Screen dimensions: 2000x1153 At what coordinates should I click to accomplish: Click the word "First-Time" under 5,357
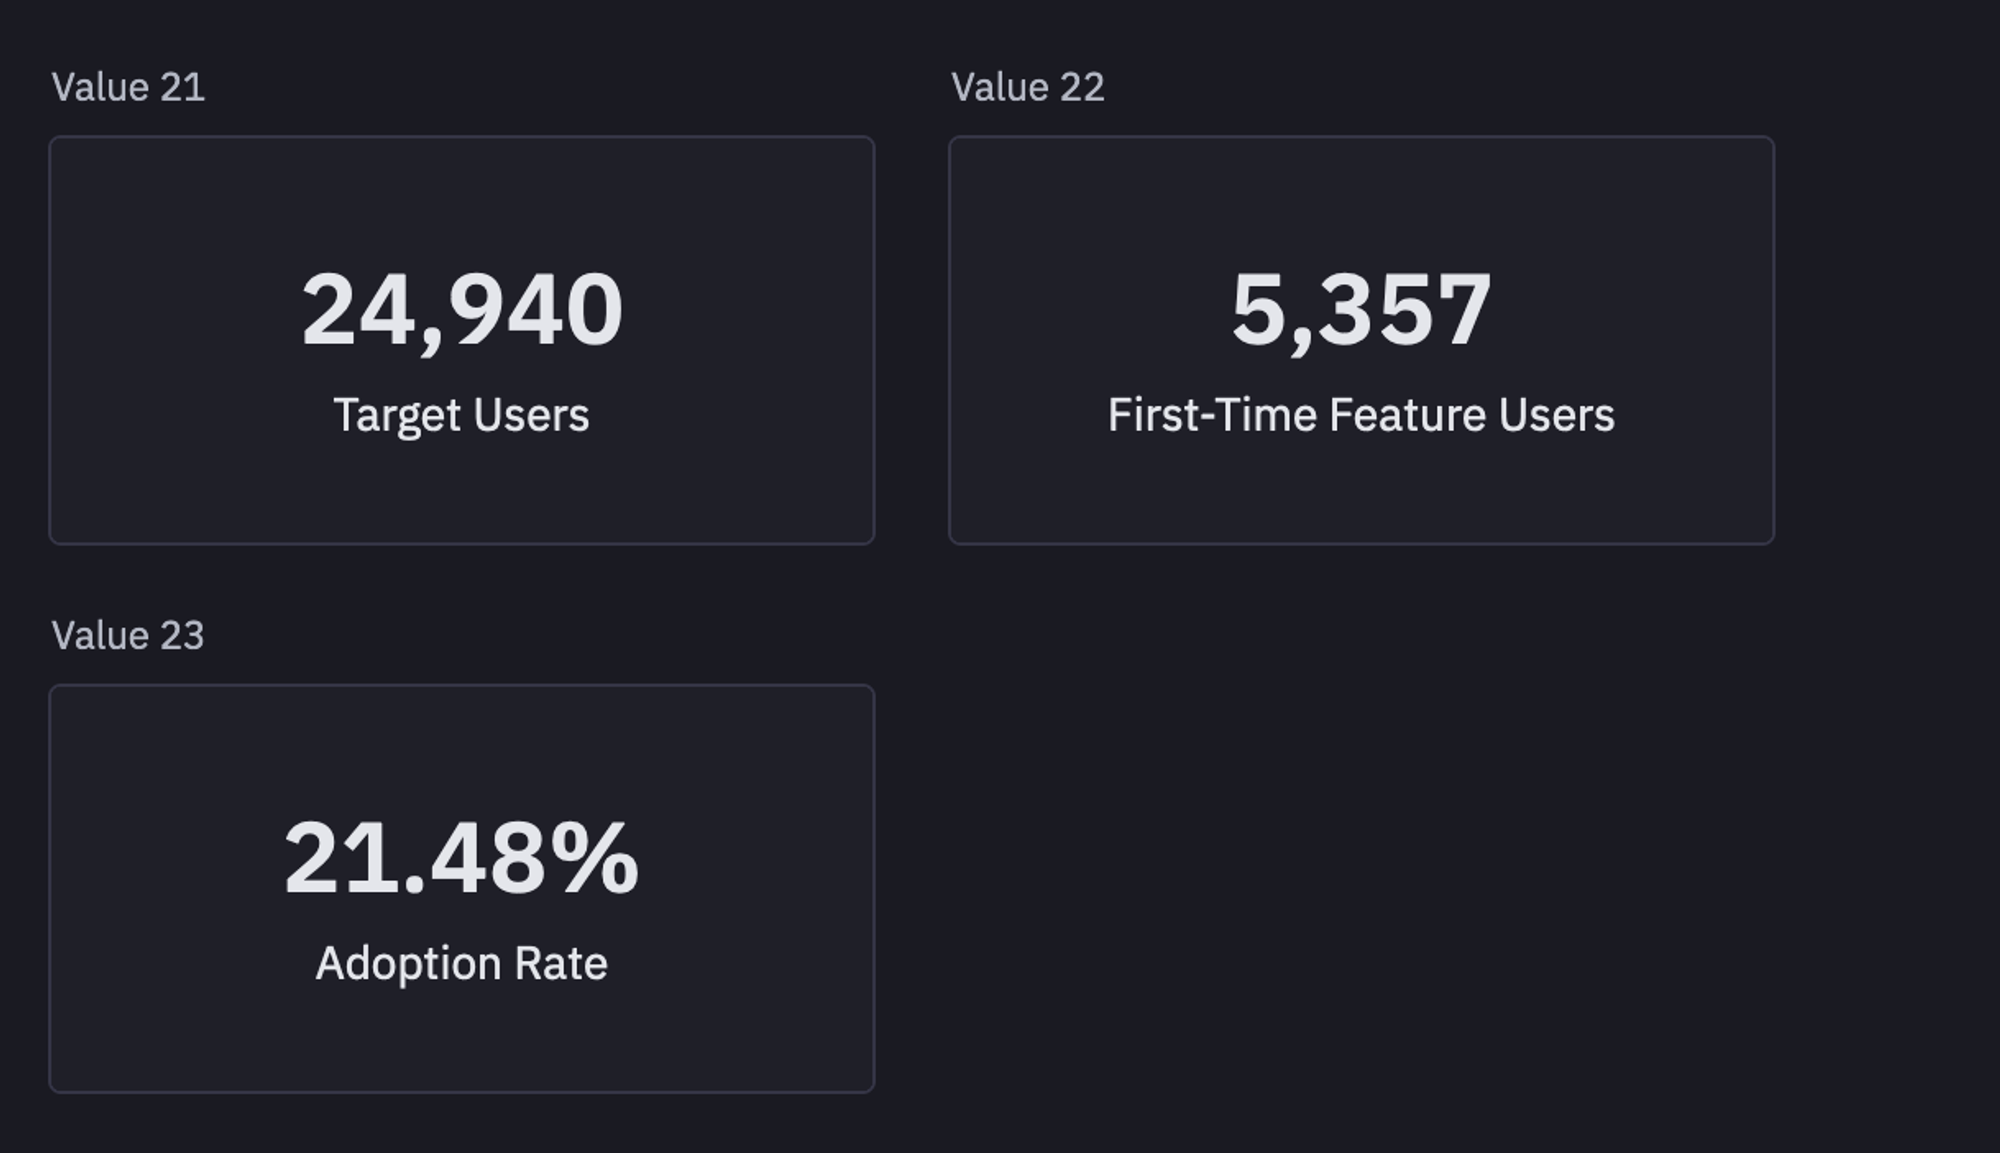click(1212, 415)
